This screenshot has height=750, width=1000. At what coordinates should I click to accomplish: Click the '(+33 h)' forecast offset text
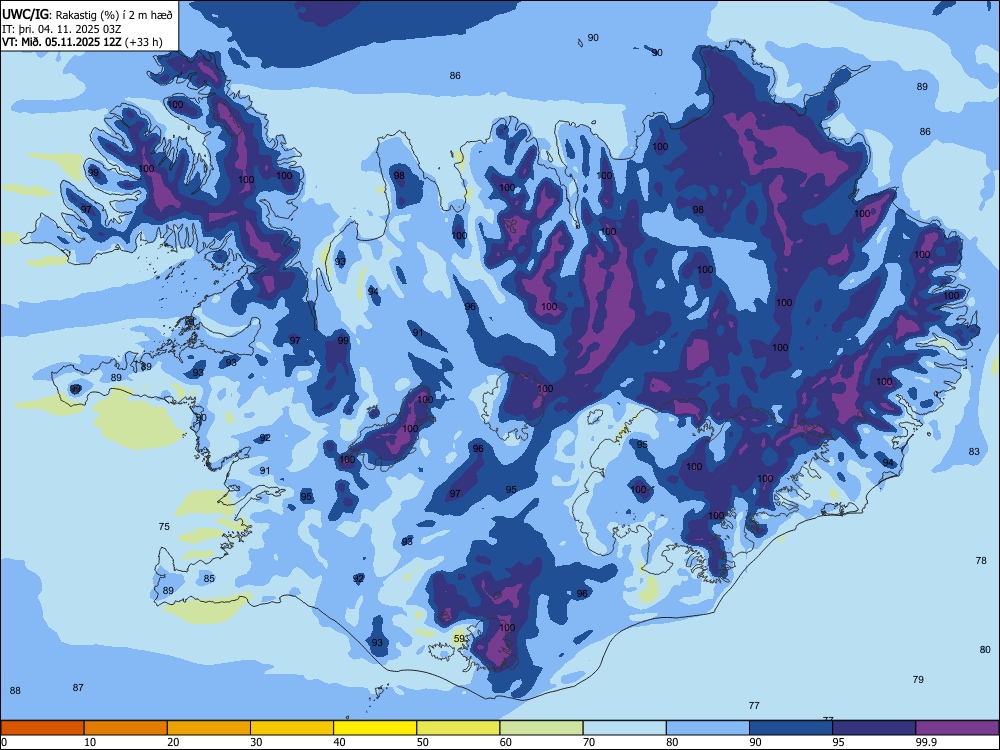(143, 43)
